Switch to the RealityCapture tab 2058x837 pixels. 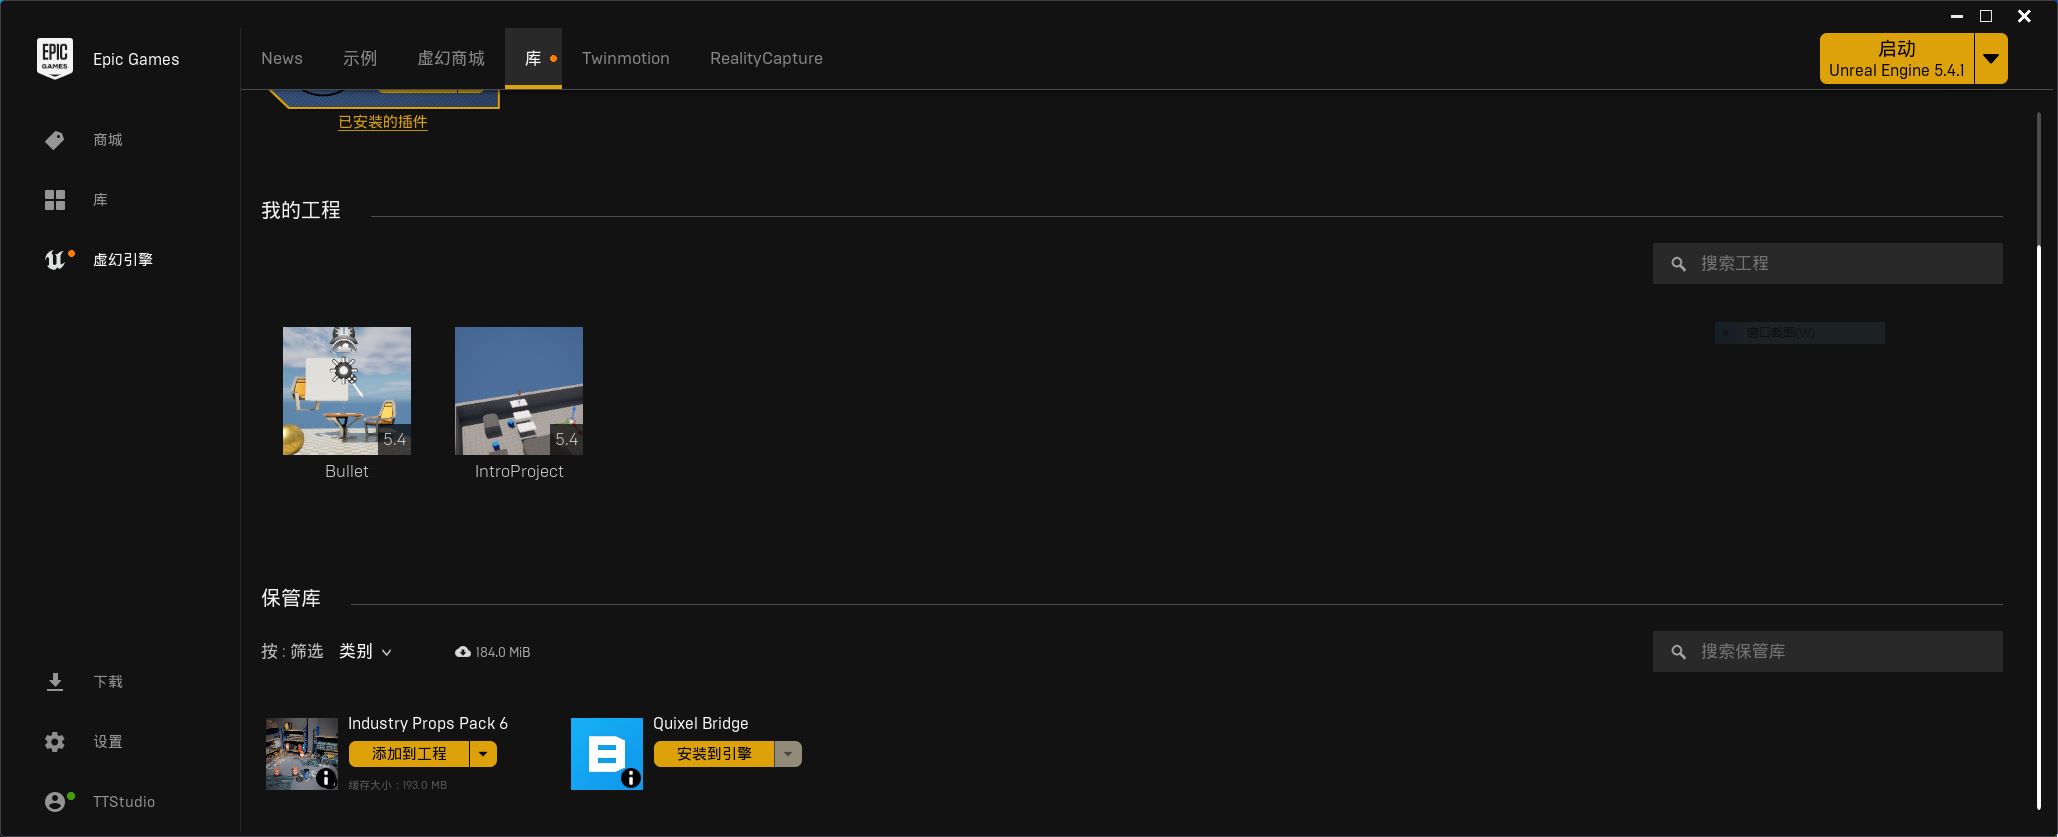[x=767, y=58]
